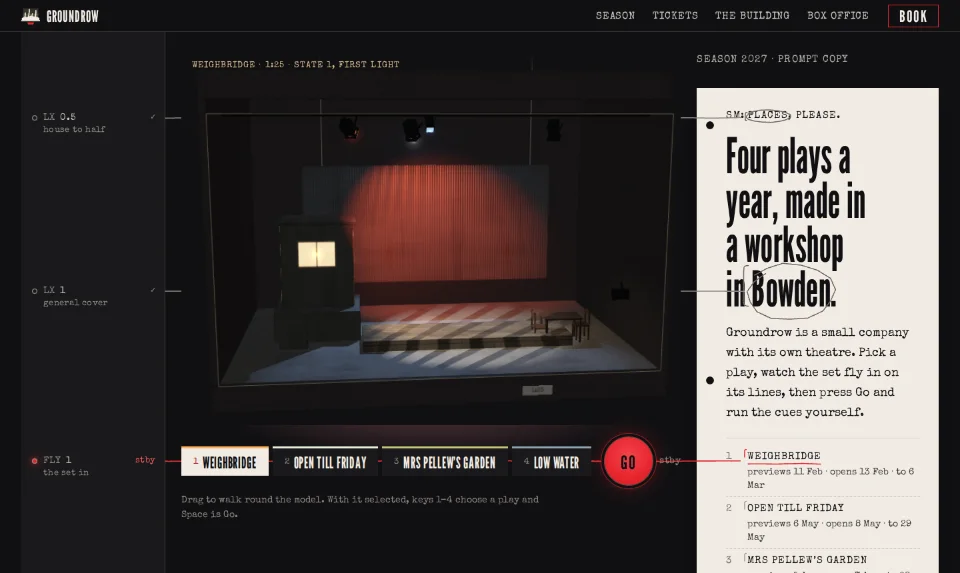Screen dimensions: 960x573
Task: Click the red FLY 1 standby dot
Action: click(34, 461)
